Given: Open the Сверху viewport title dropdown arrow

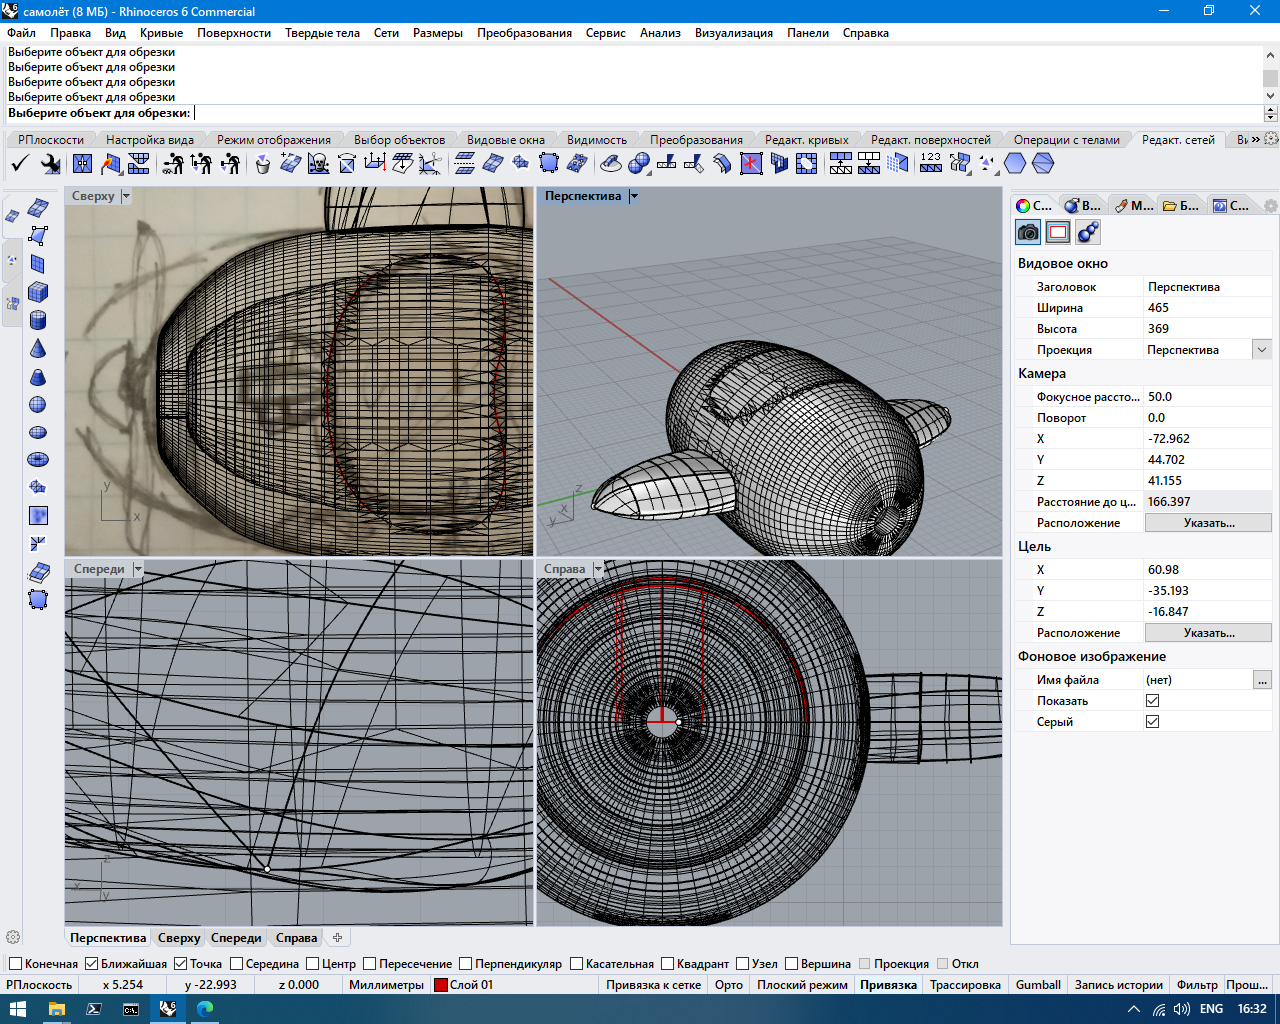Looking at the screenshot, I should pos(126,197).
